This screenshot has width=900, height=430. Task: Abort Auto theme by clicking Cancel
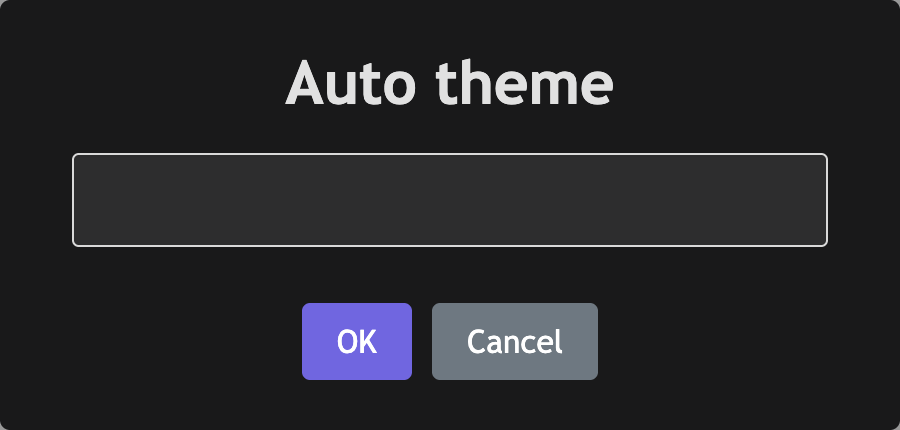(x=515, y=342)
